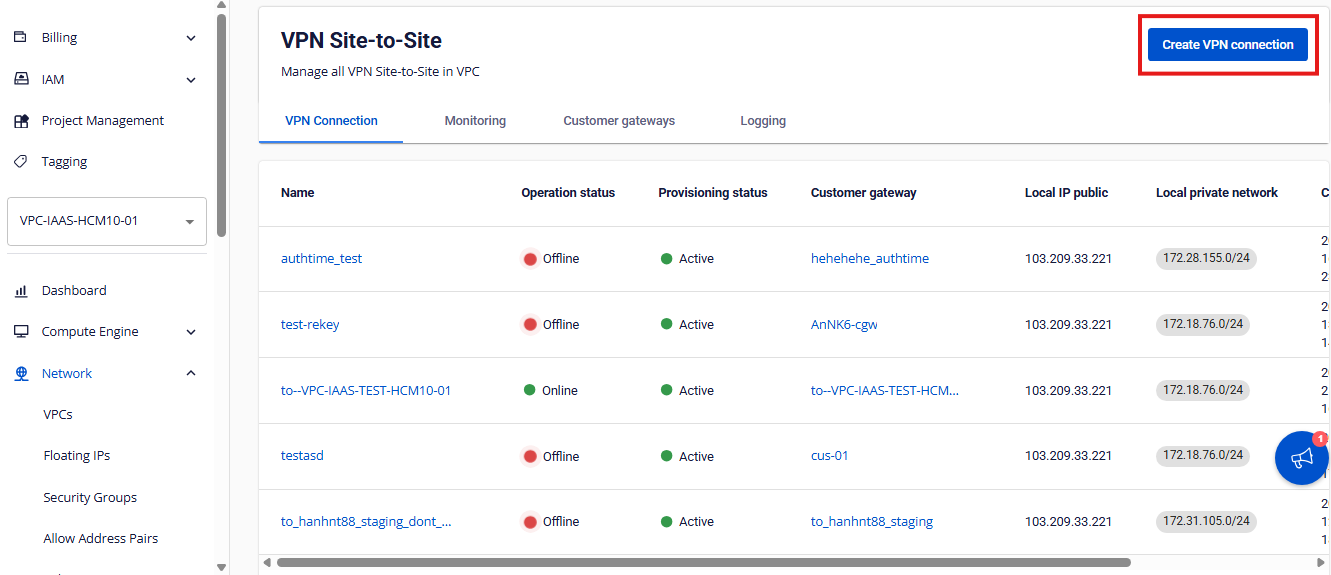The image size is (1331, 575).
Task: Click Create VPN connection button
Action: point(1227,45)
